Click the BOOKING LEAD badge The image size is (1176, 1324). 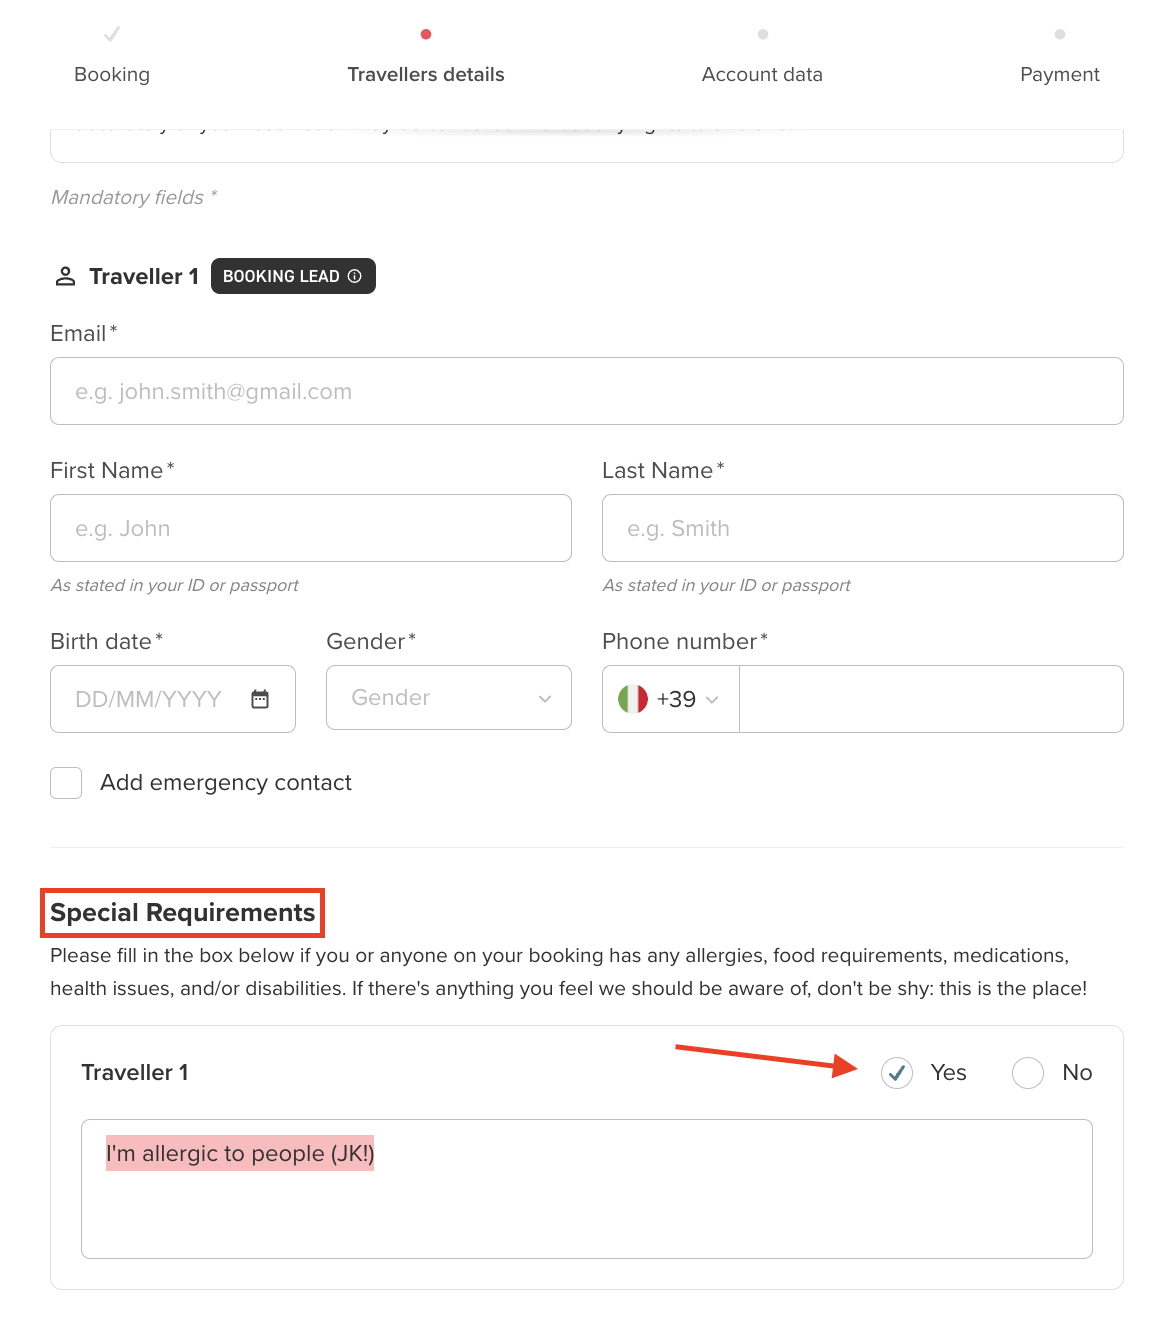pos(282,276)
